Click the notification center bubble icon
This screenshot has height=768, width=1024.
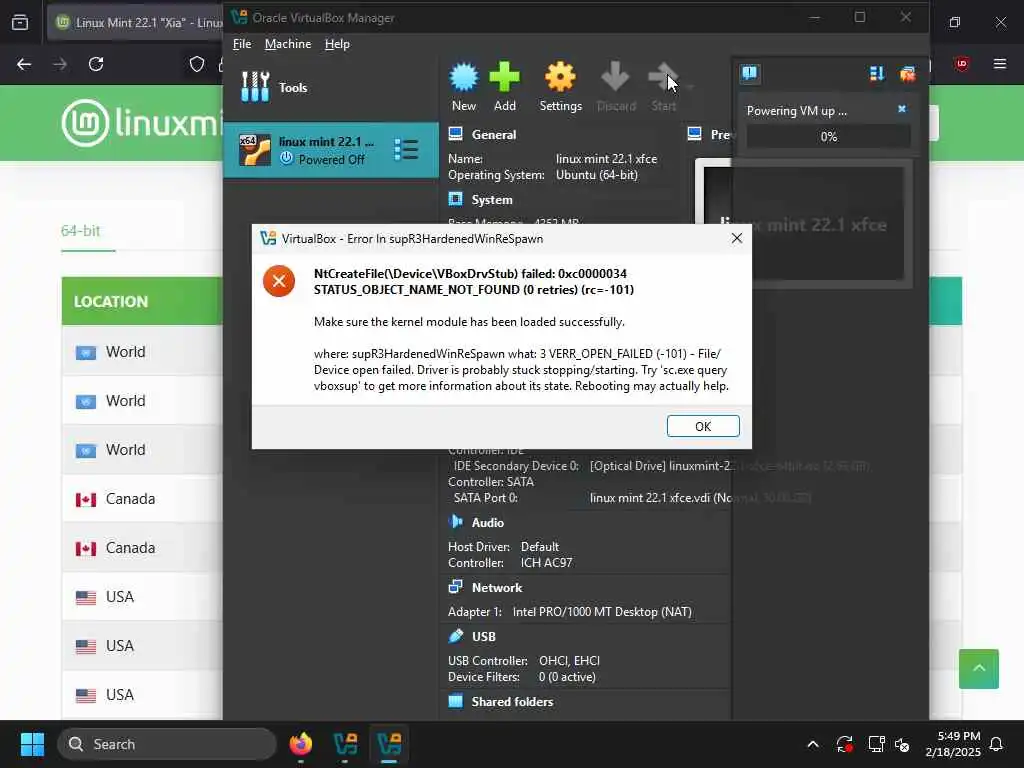click(750, 73)
